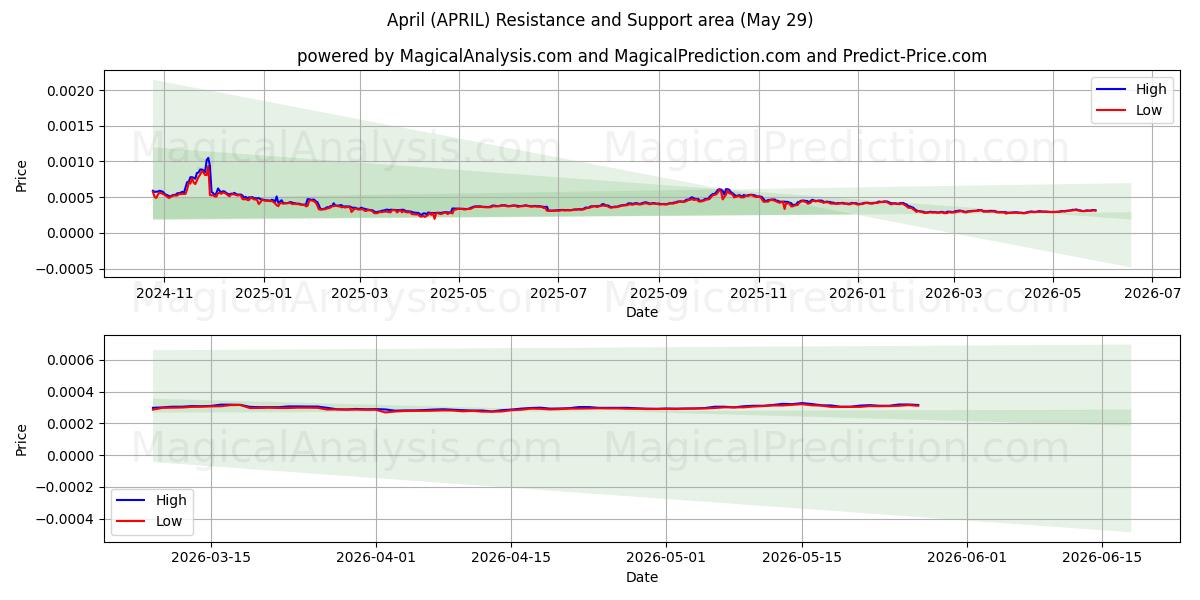Click the top chart y-axis value 0.0010
The height and width of the screenshot is (600, 1200).
pos(71,162)
